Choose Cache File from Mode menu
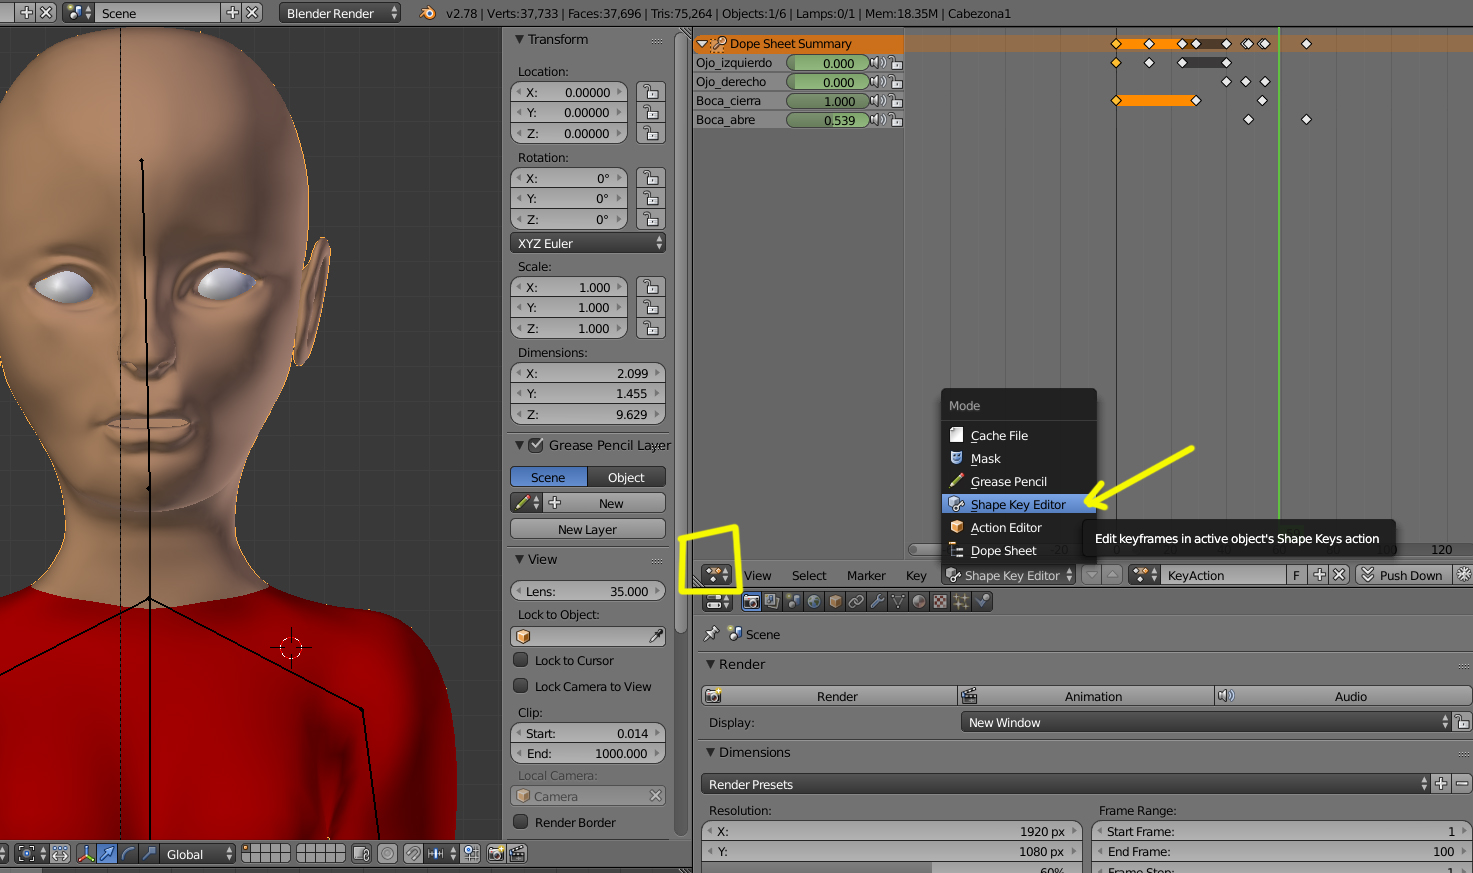 point(1019,435)
